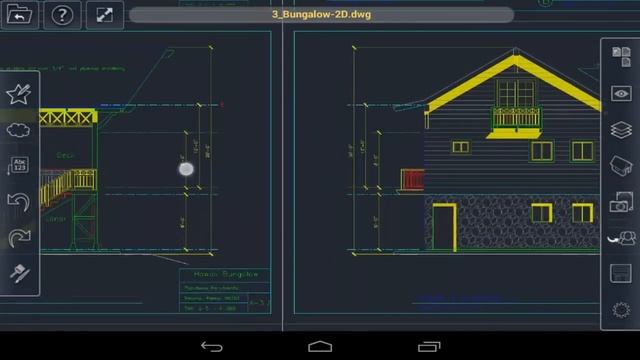Screen dimensions: 640x360
Task: Redo the last action
Action: pos(19,238)
